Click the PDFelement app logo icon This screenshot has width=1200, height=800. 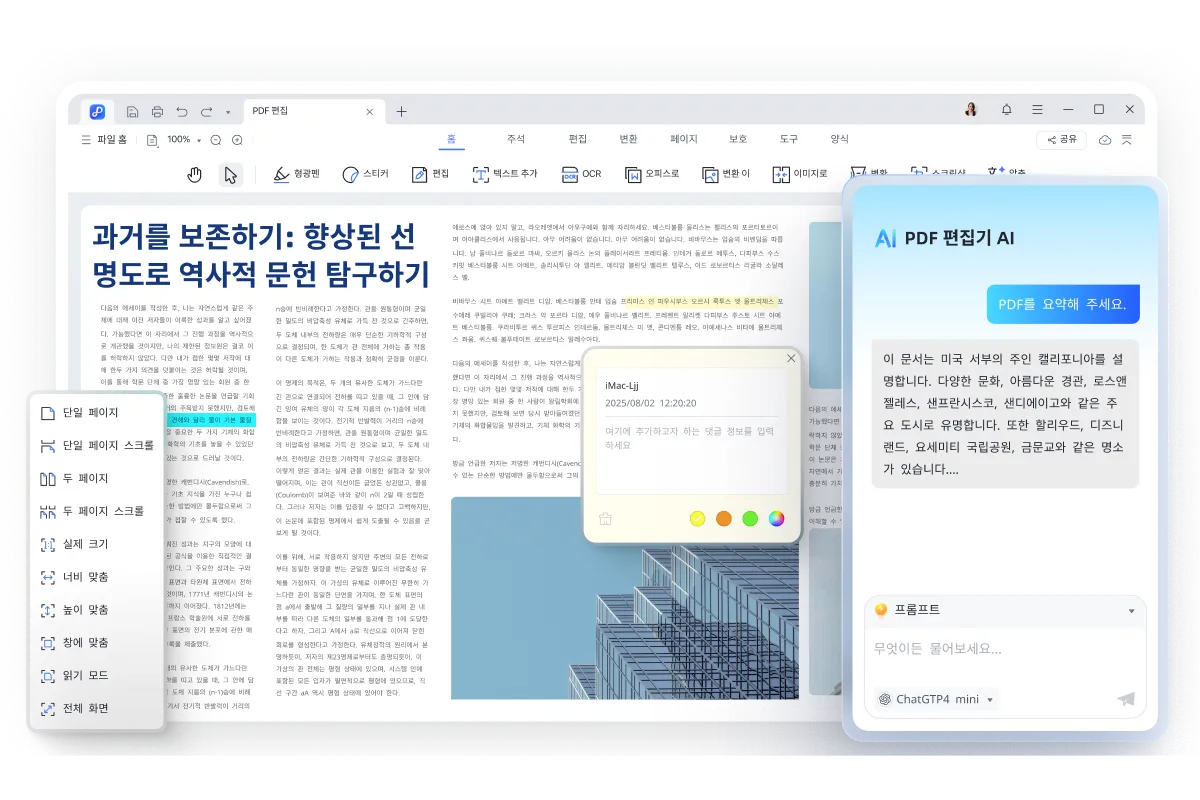tap(97, 111)
